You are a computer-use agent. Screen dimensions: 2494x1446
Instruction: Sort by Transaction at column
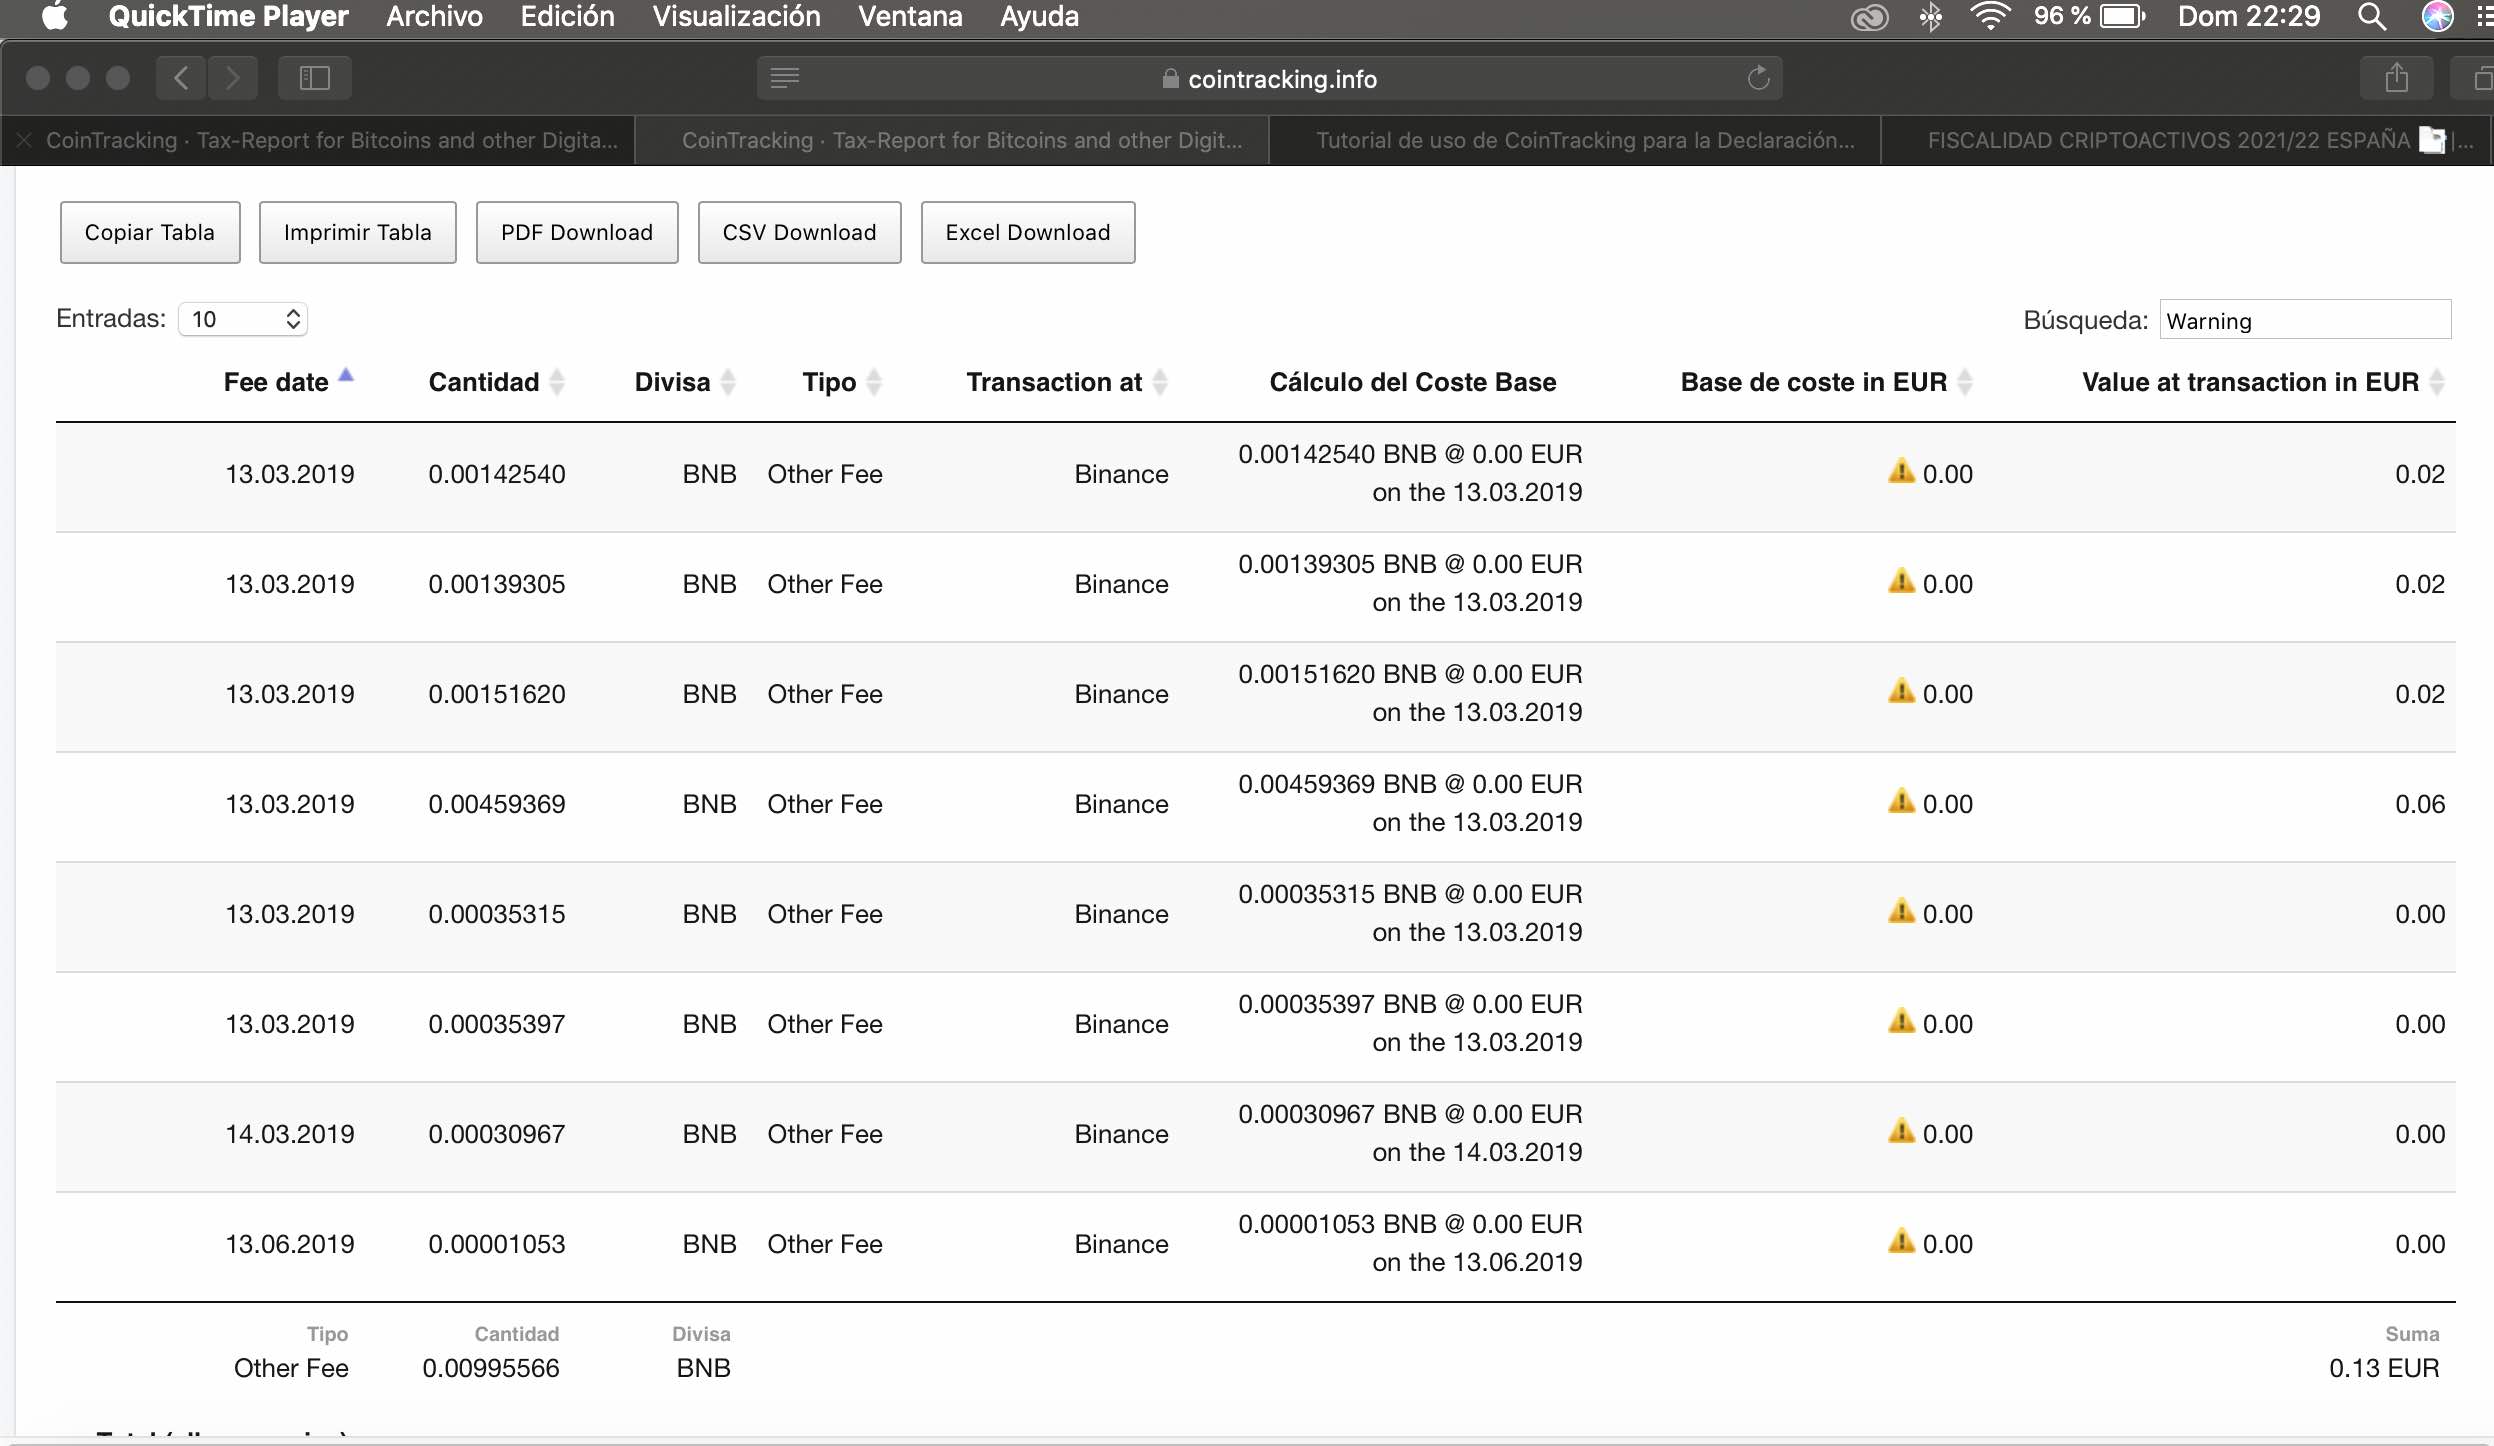[1066, 381]
